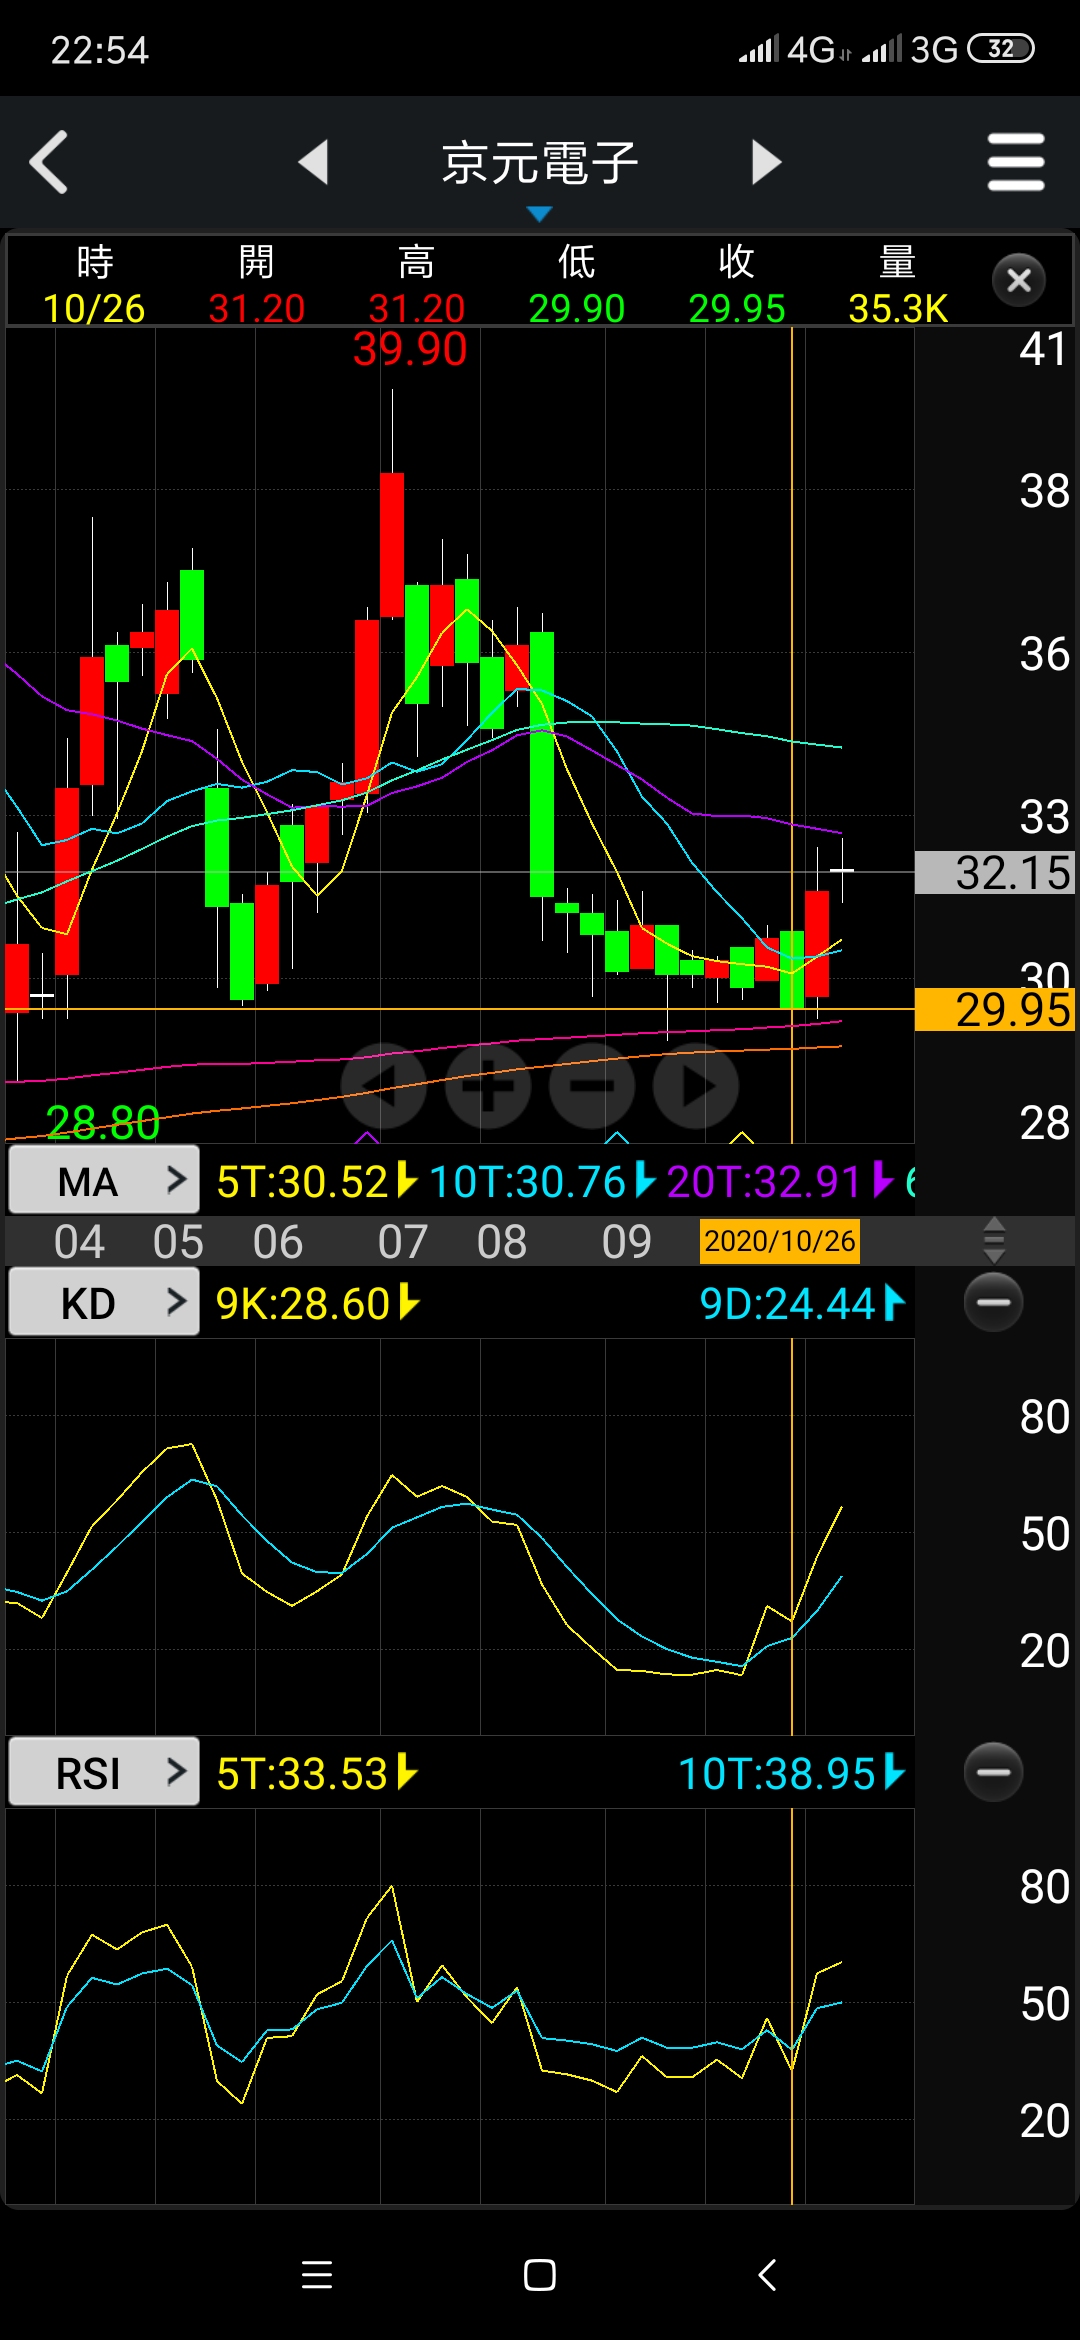Tap the back arrow in the header

[x=50, y=162]
